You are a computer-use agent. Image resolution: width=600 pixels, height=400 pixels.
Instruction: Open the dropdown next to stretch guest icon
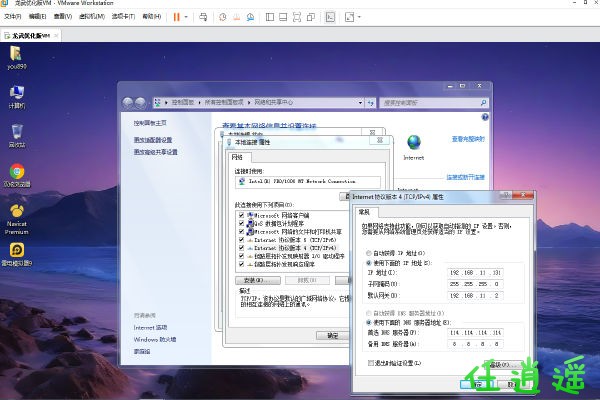click(x=359, y=17)
